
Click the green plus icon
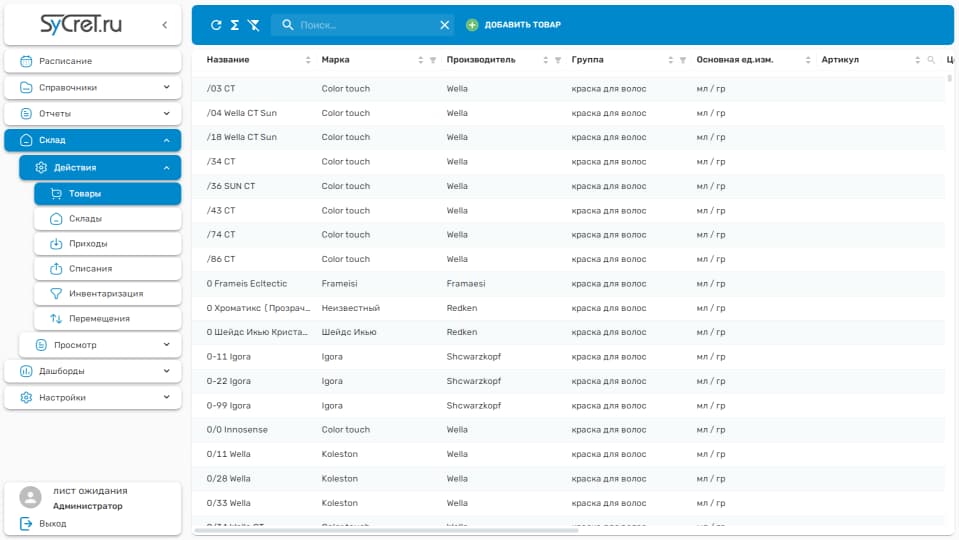(x=472, y=25)
